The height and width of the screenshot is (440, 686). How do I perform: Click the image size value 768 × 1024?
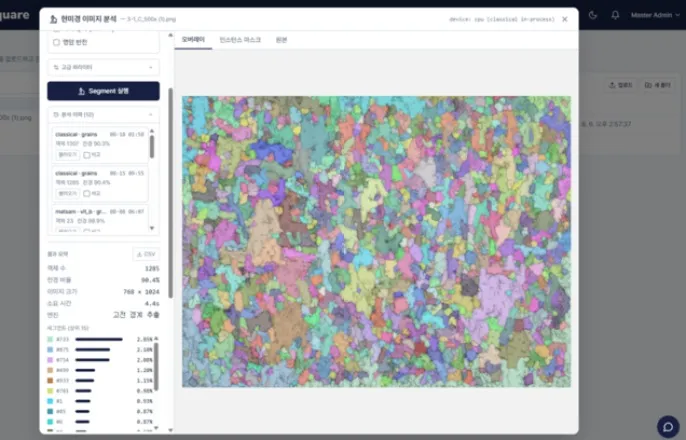[141, 292]
